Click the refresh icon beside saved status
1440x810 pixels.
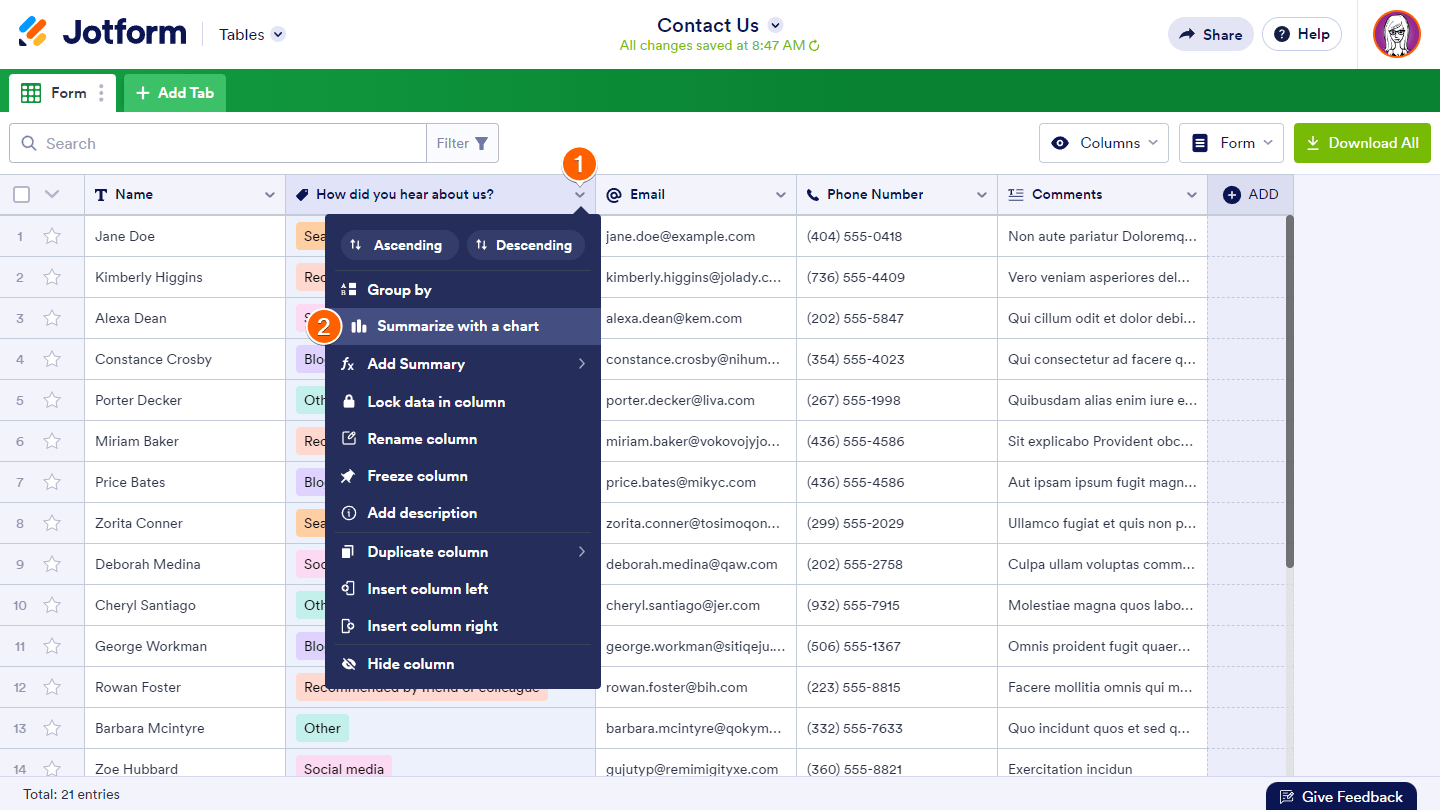coord(814,46)
